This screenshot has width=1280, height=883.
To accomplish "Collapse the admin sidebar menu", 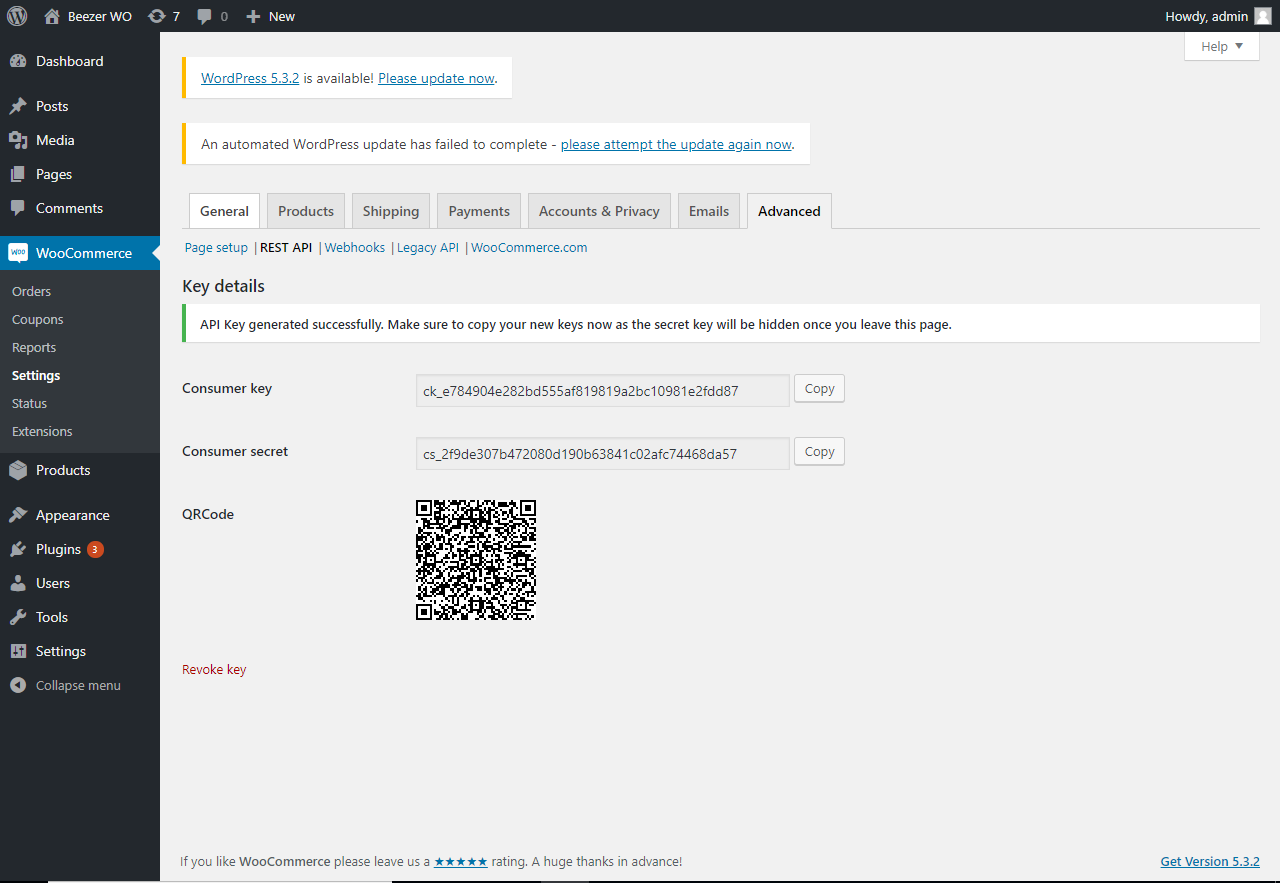I will (x=77, y=685).
